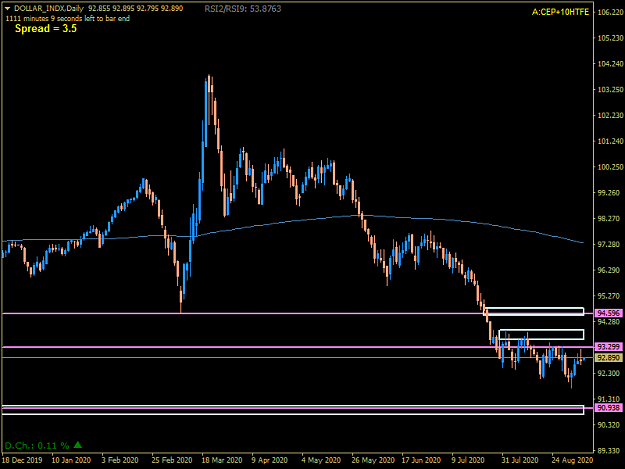
Task: Click the RSI2/RSI9: 53.8763 readout
Action: tap(243, 9)
